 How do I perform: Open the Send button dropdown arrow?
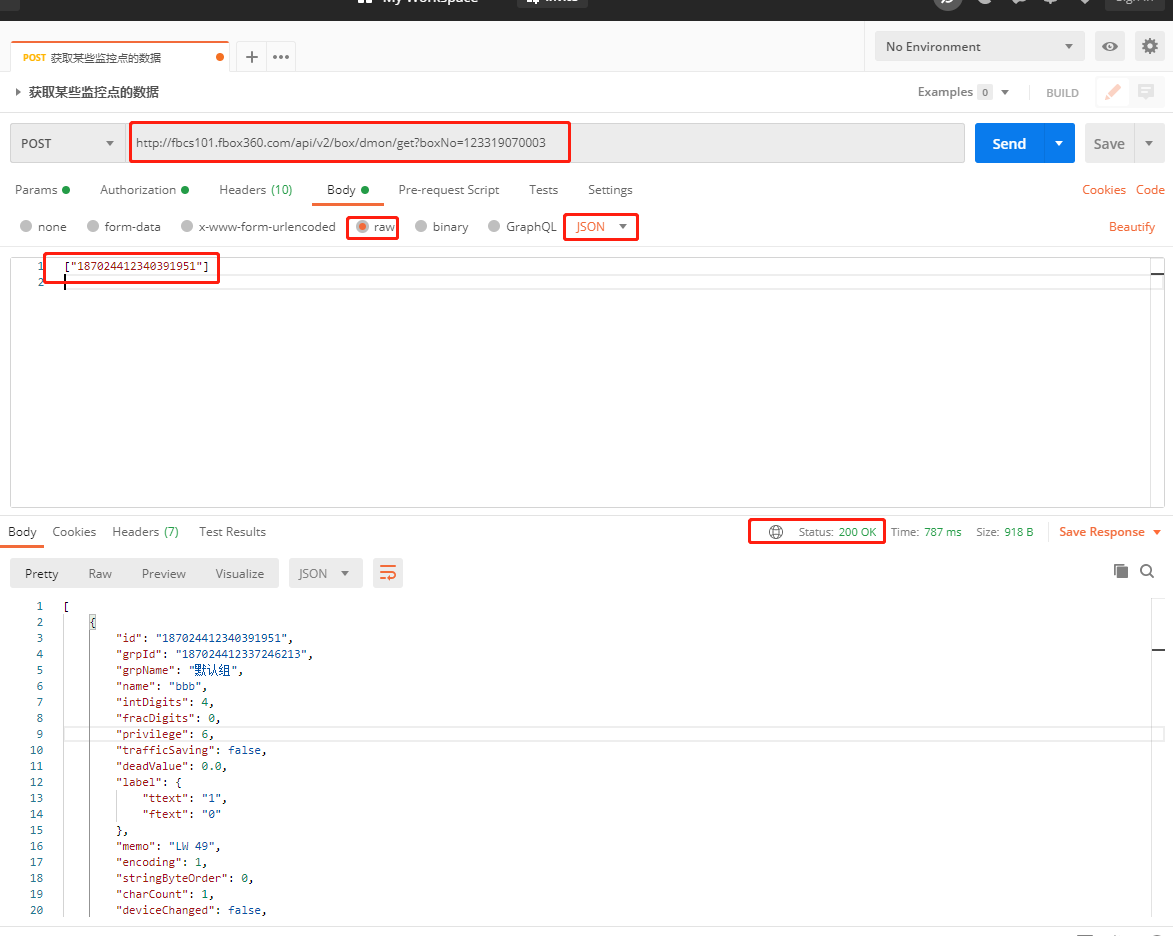coord(1059,143)
